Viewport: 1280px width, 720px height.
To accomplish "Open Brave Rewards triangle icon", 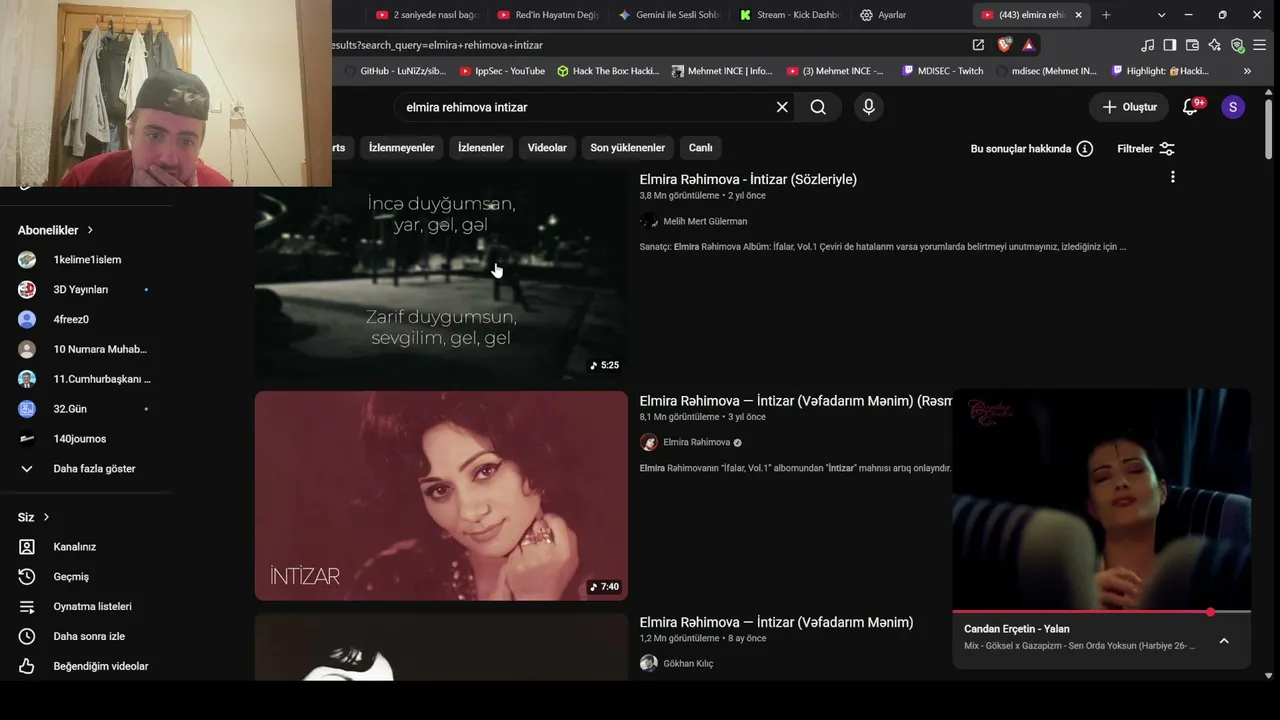I will [1028, 44].
